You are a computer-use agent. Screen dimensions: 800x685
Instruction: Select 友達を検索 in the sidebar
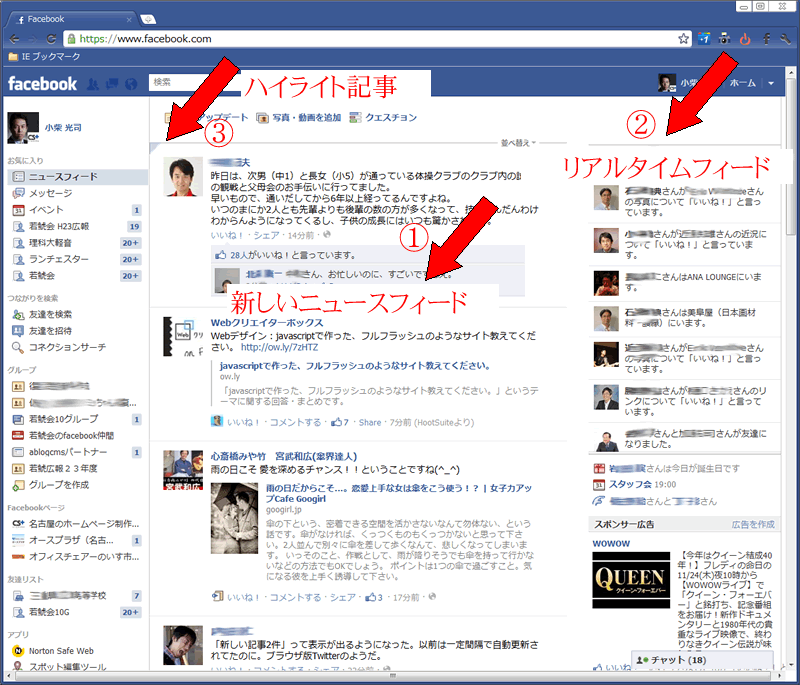(50, 315)
